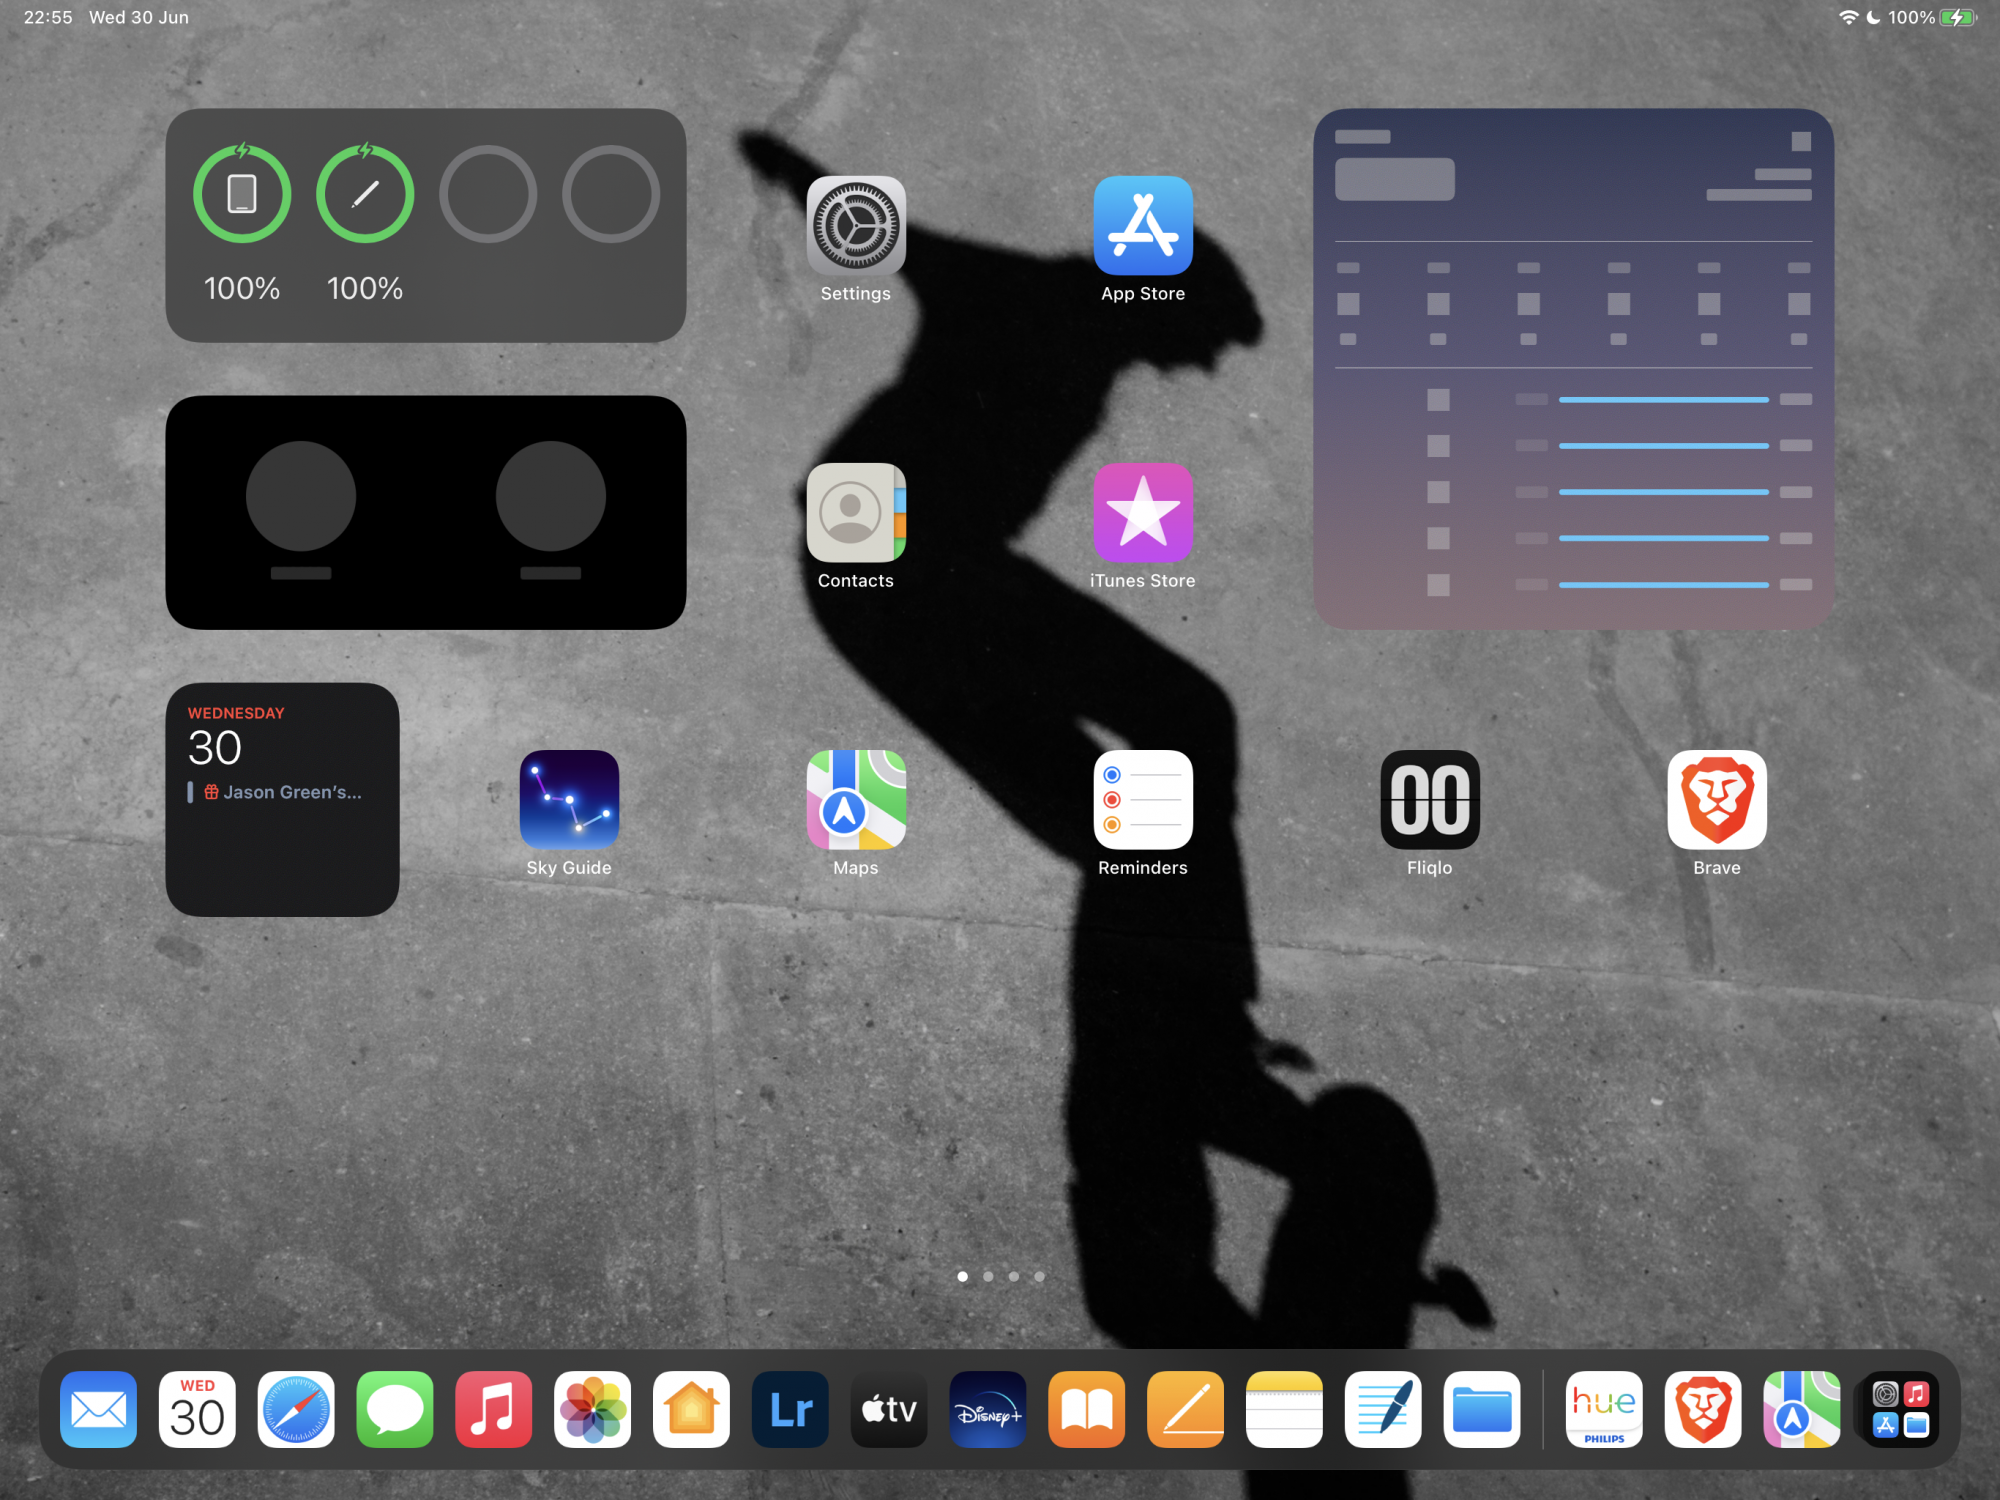The height and width of the screenshot is (1500, 2000).
Task: Launch Brave browser from home screen
Action: coord(1717,800)
